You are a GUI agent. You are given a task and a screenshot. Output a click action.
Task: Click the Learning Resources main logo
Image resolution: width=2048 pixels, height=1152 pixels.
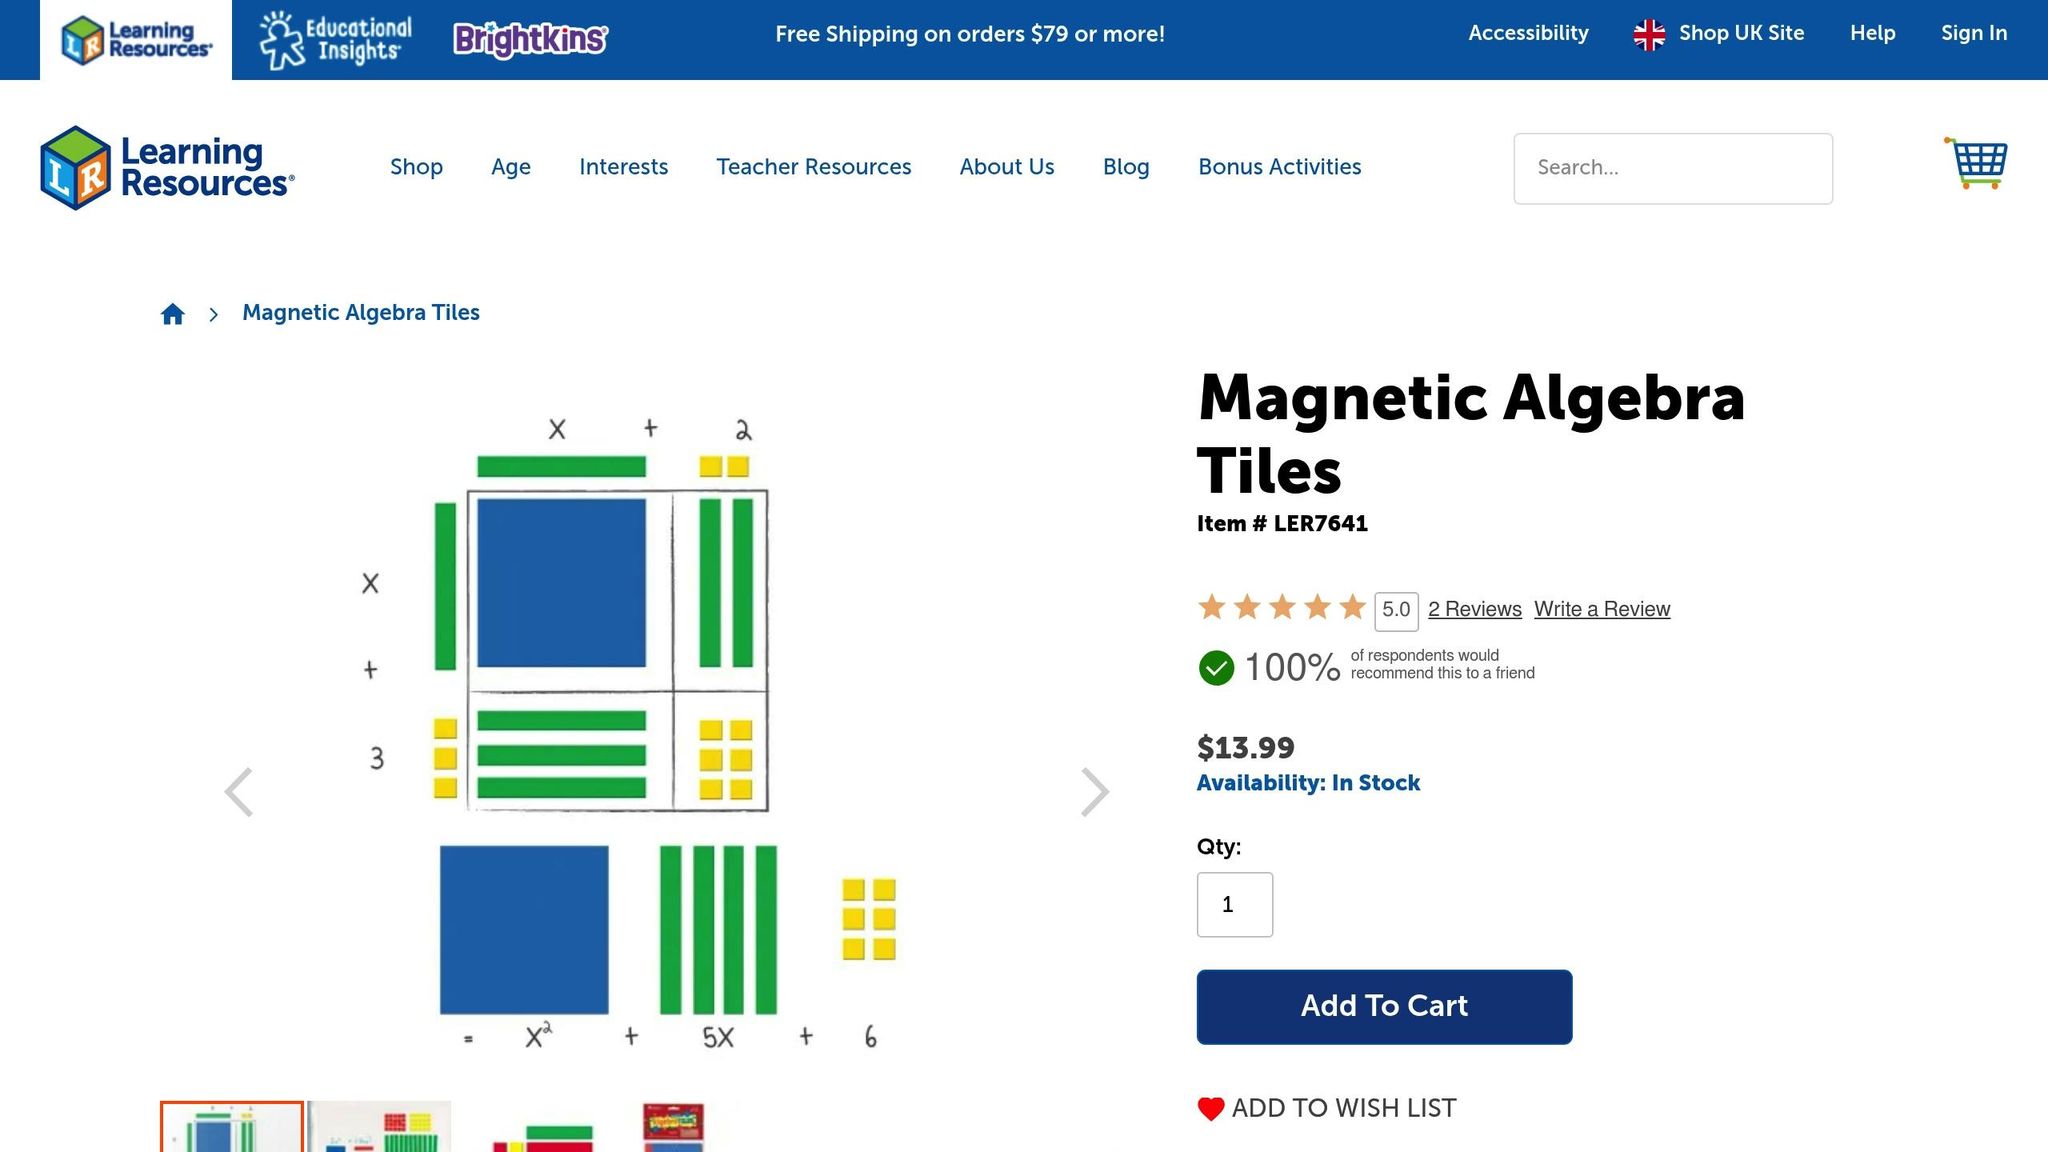click(x=167, y=168)
